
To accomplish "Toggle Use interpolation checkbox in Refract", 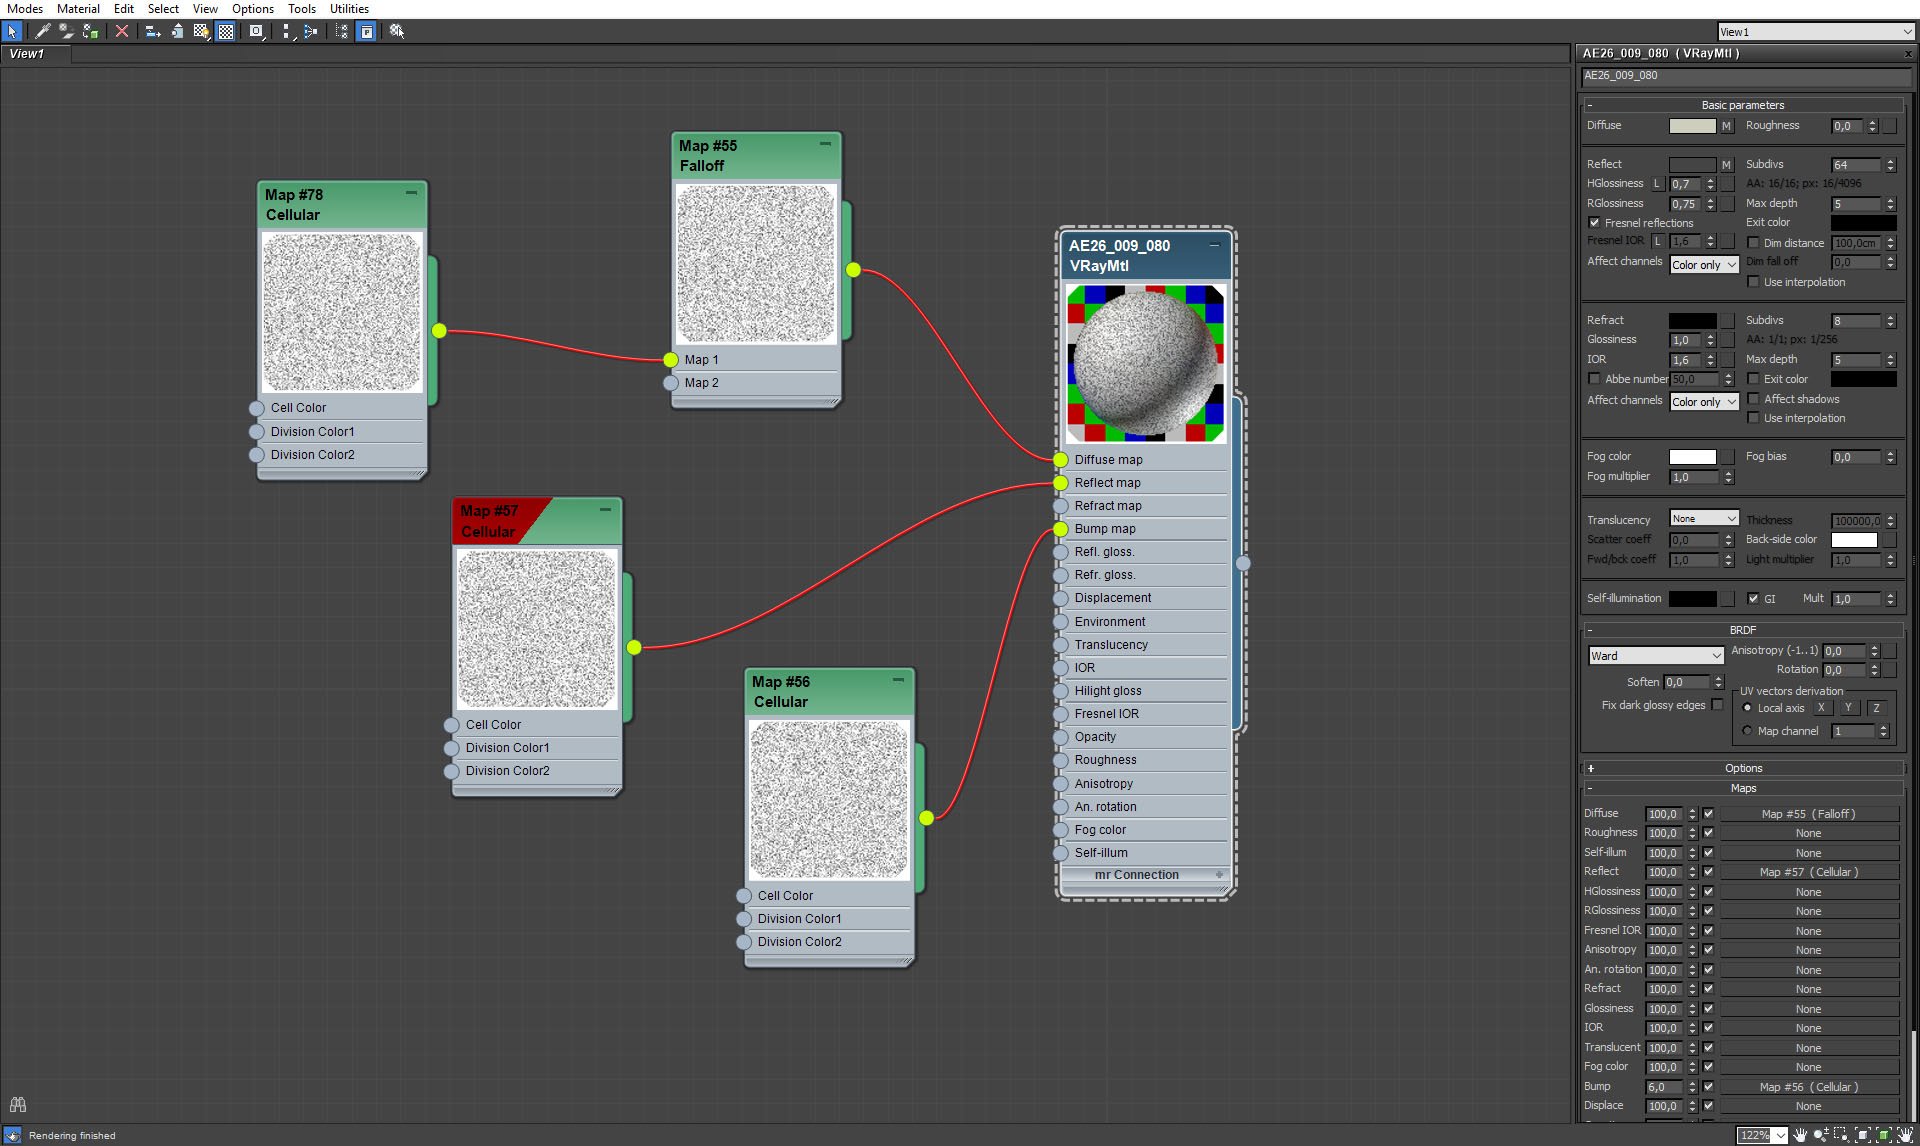I will 1752,419.
